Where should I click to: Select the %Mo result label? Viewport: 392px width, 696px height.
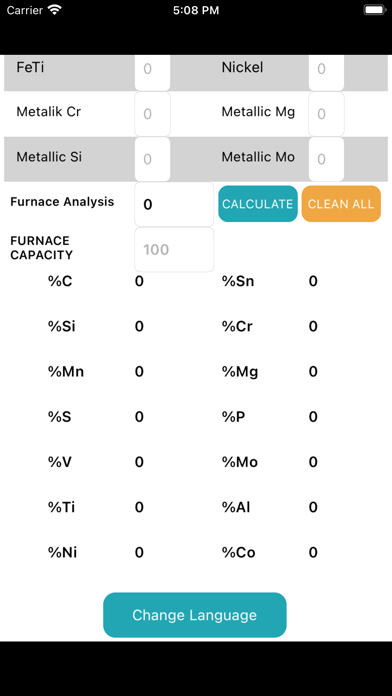coord(240,463)
